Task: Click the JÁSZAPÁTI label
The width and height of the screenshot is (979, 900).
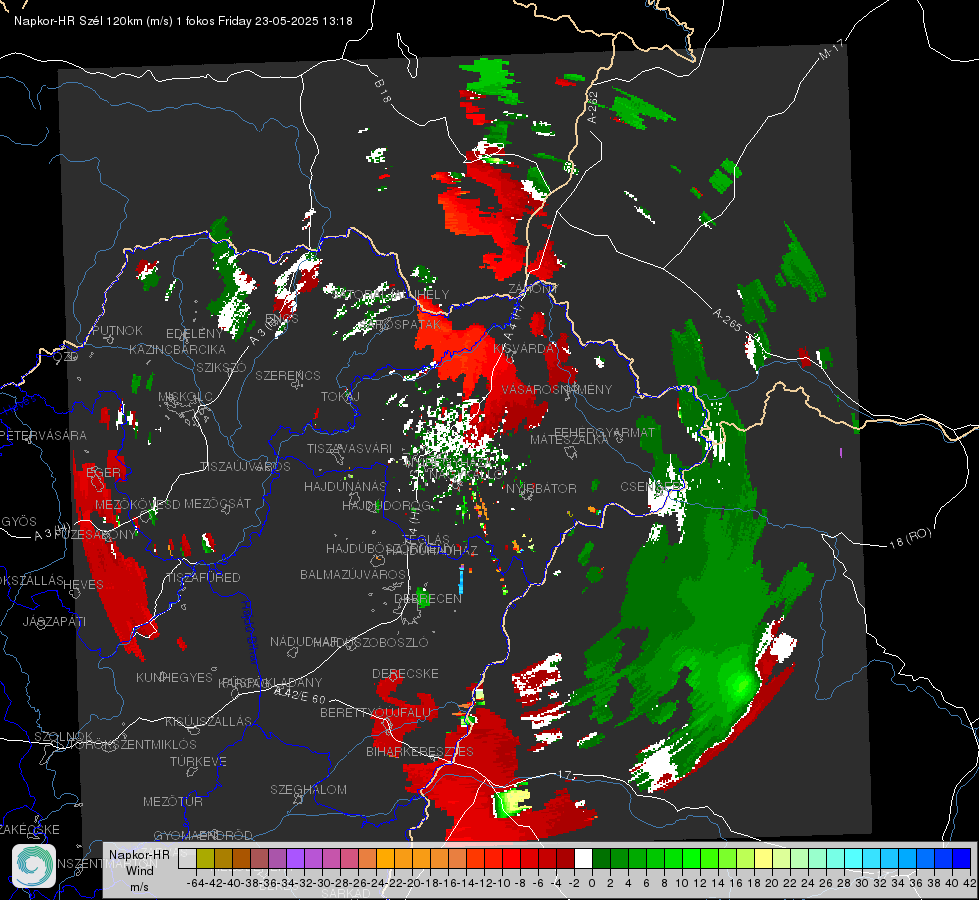Action: click(x=54, y=621)
